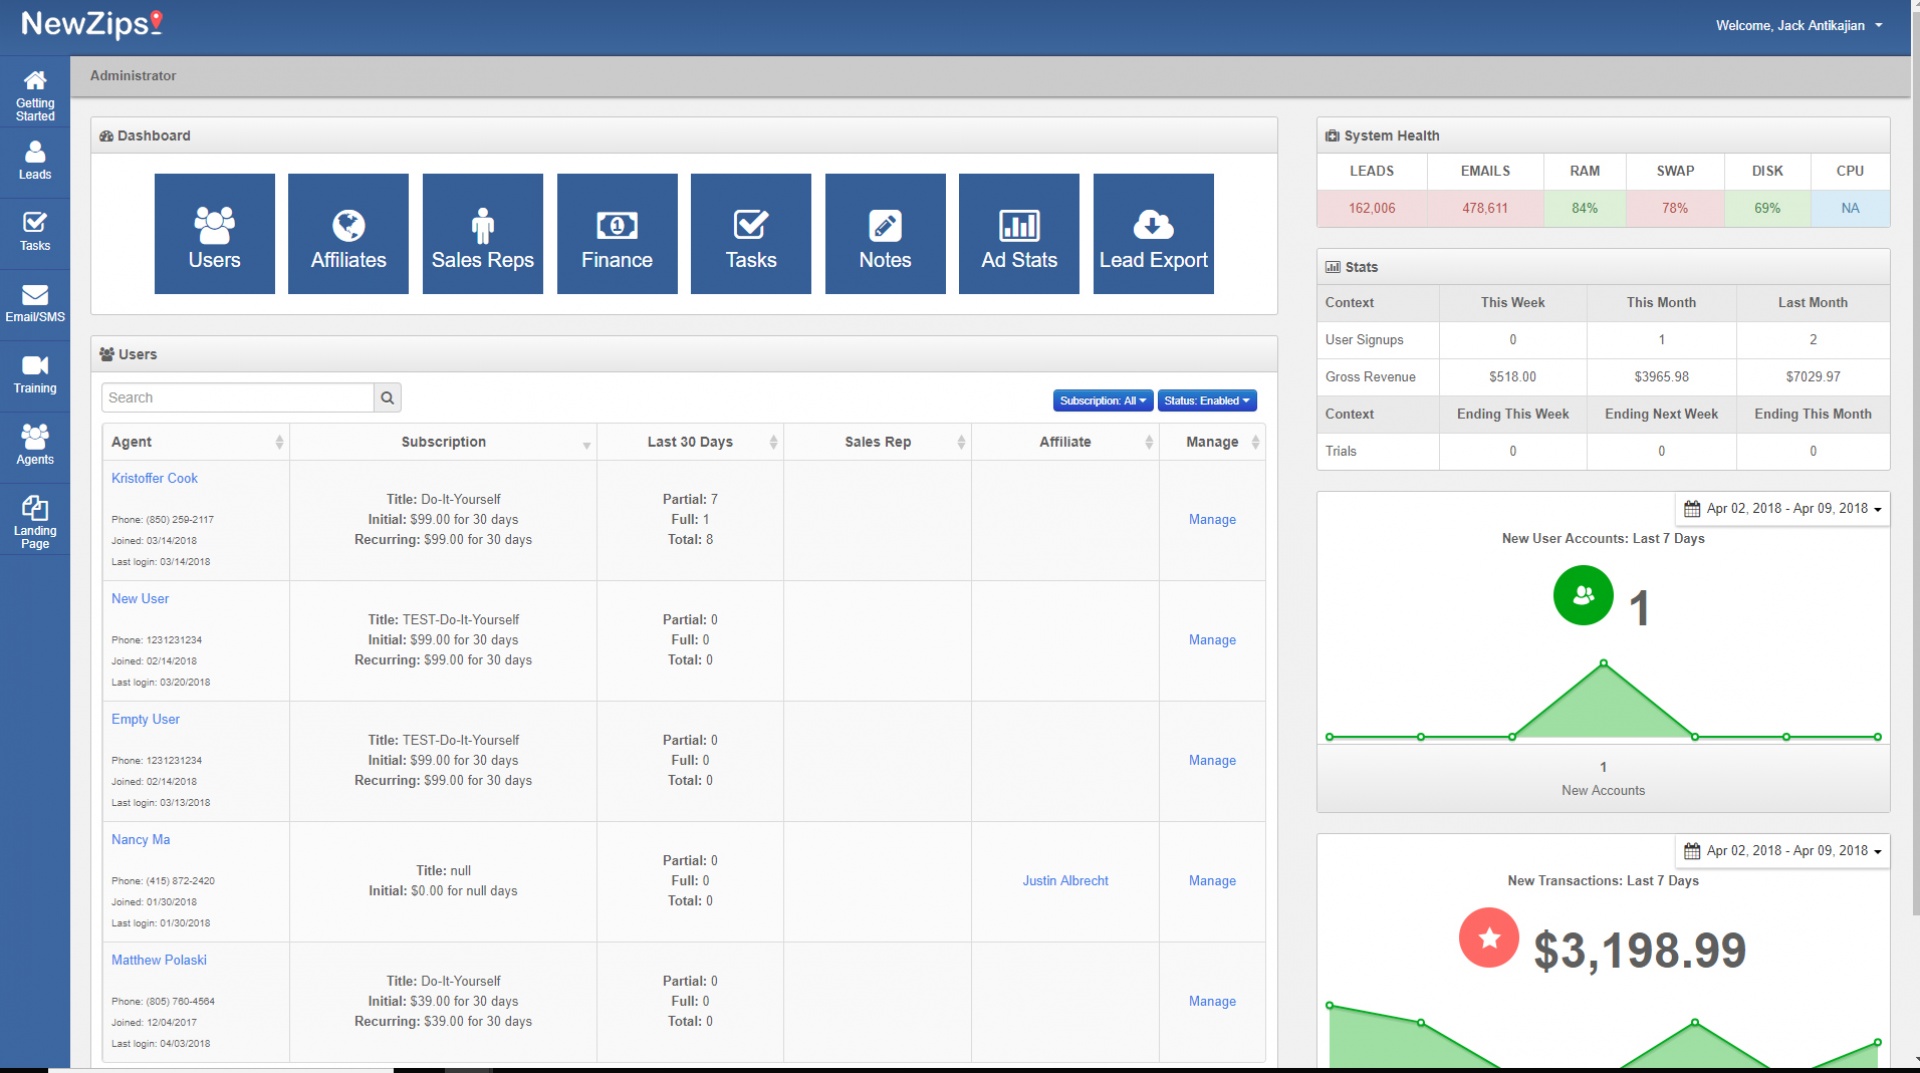Open Kristoffer Cook's agent profile
1920x1073 pixels.
(x=154, y=479)
